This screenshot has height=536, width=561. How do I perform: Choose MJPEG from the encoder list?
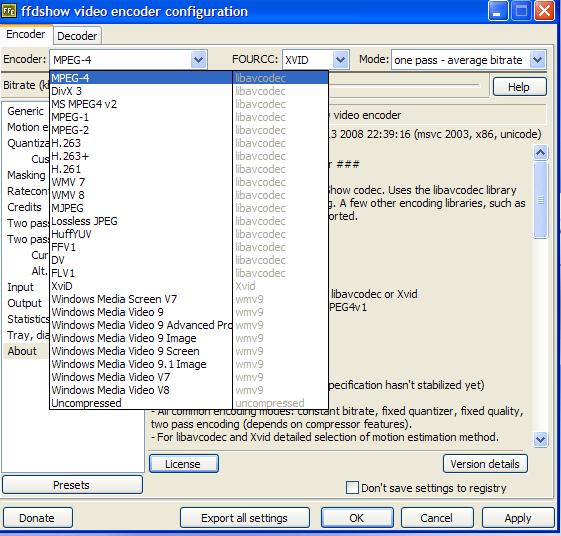pyautogui.click(x=189, y=208)
